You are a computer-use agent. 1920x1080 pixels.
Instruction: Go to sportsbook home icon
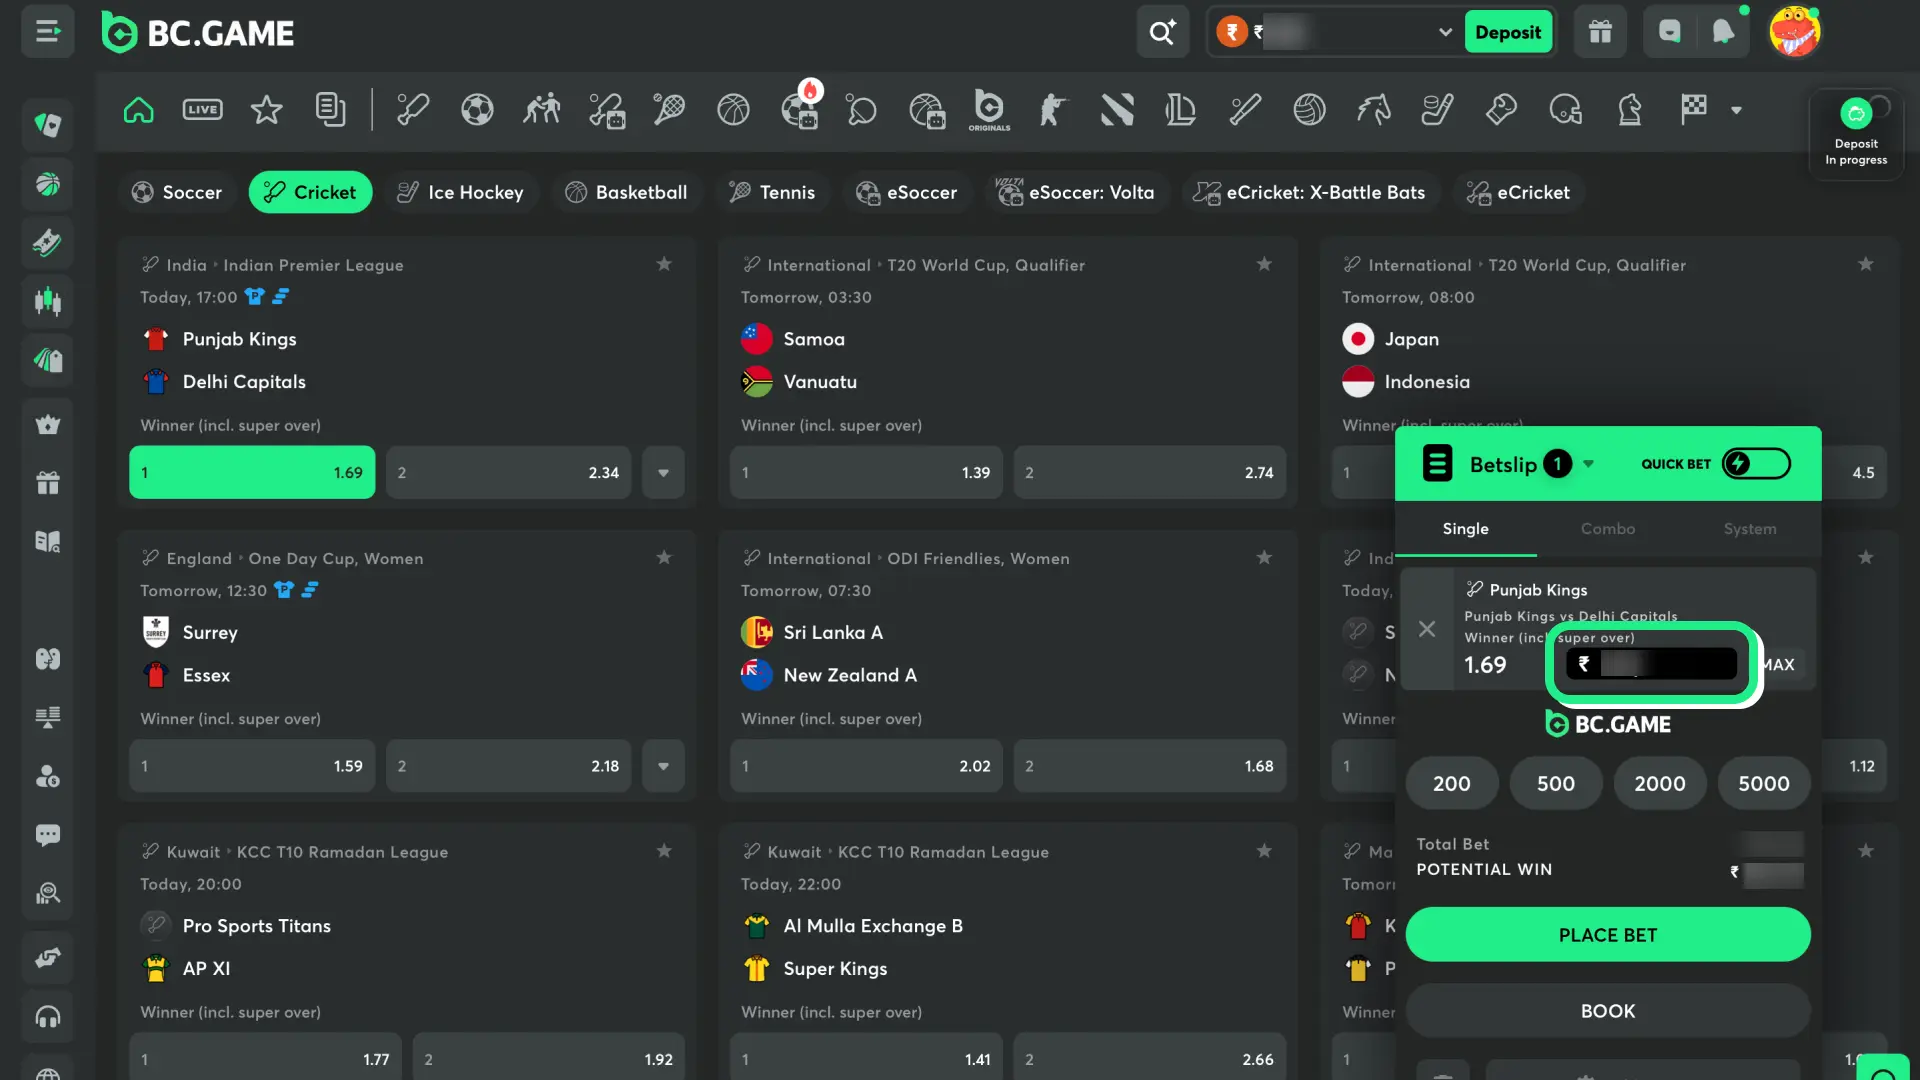(x=139, y=109)
